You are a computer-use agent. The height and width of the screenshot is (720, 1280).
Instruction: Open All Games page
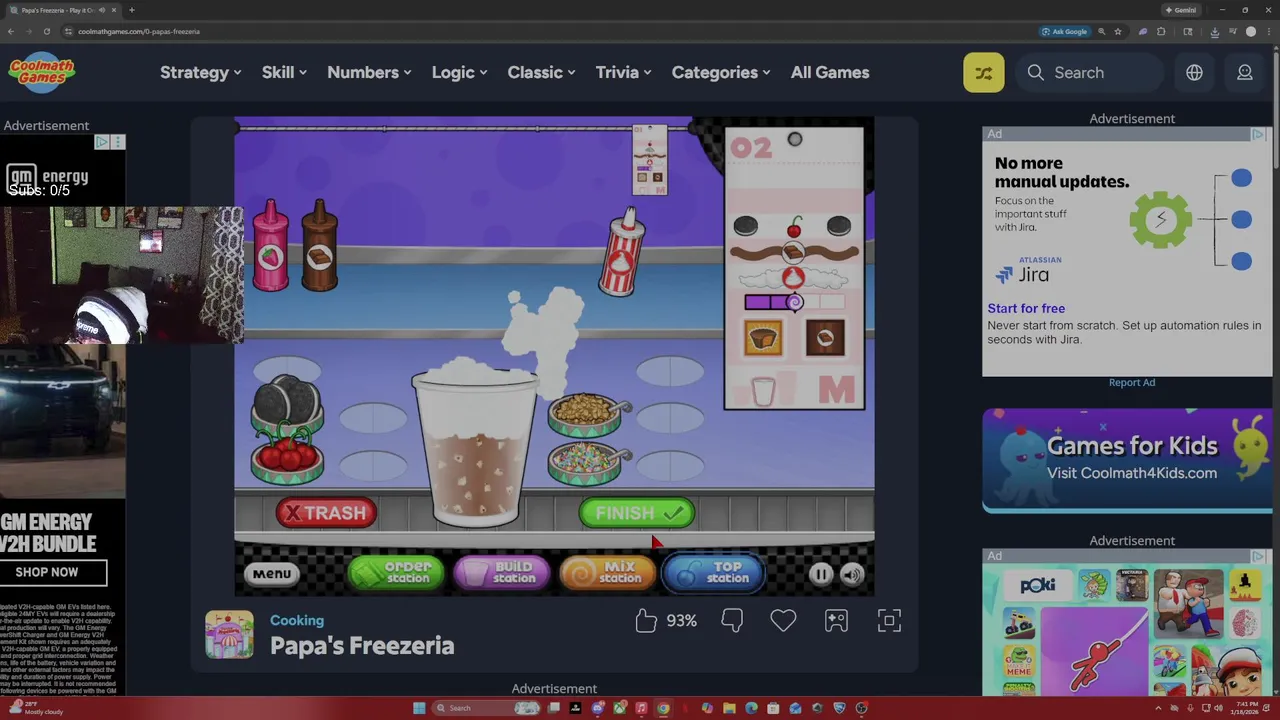[x=830, y=72]
